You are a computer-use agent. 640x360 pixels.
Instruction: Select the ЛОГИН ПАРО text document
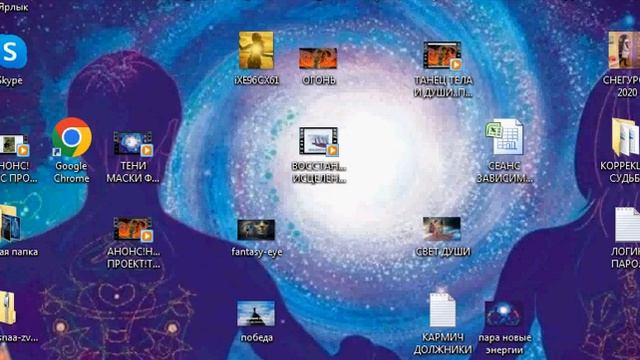tap(627, 224)
